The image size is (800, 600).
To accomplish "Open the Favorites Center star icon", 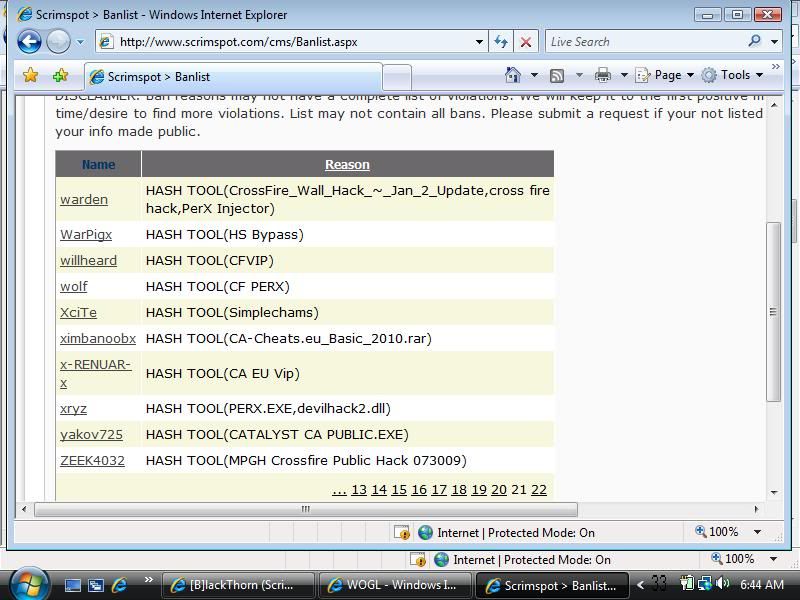I will pyautogui.click(x=31, y=75).
